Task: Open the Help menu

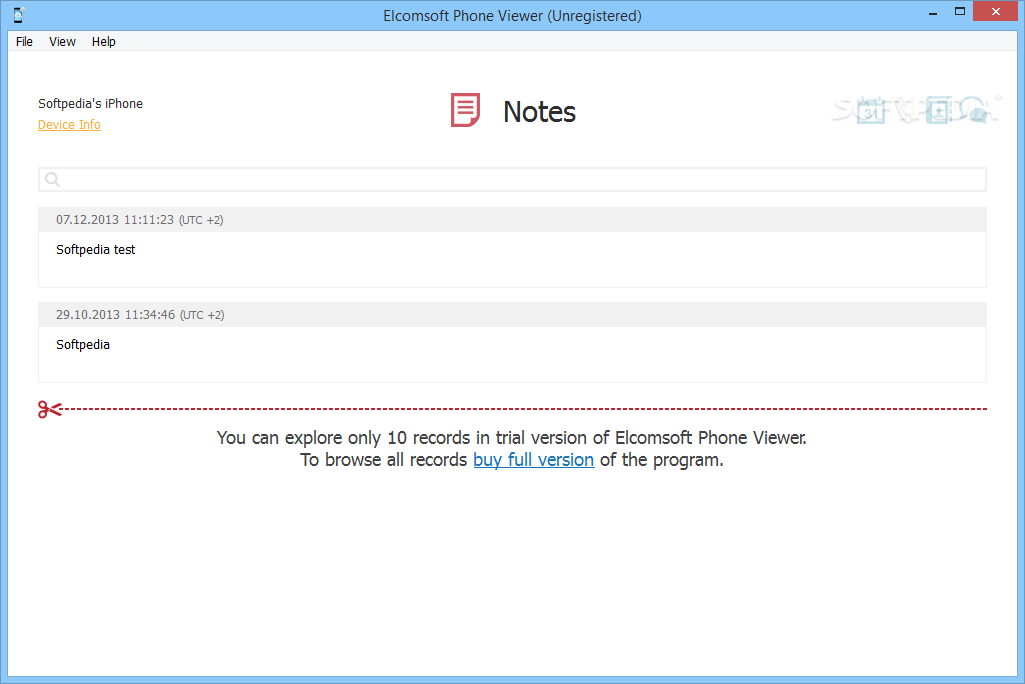Action: click(x=103, y=41)
